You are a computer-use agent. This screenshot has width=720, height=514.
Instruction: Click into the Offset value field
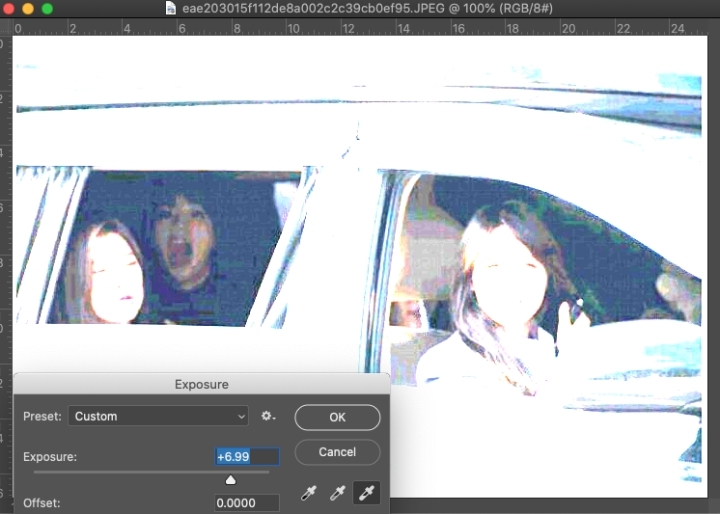(x=246, y=503)
